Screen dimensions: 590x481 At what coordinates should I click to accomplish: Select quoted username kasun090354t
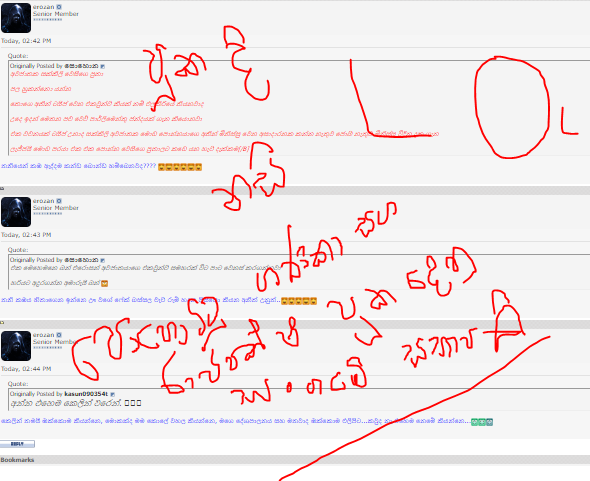point(86,394)
